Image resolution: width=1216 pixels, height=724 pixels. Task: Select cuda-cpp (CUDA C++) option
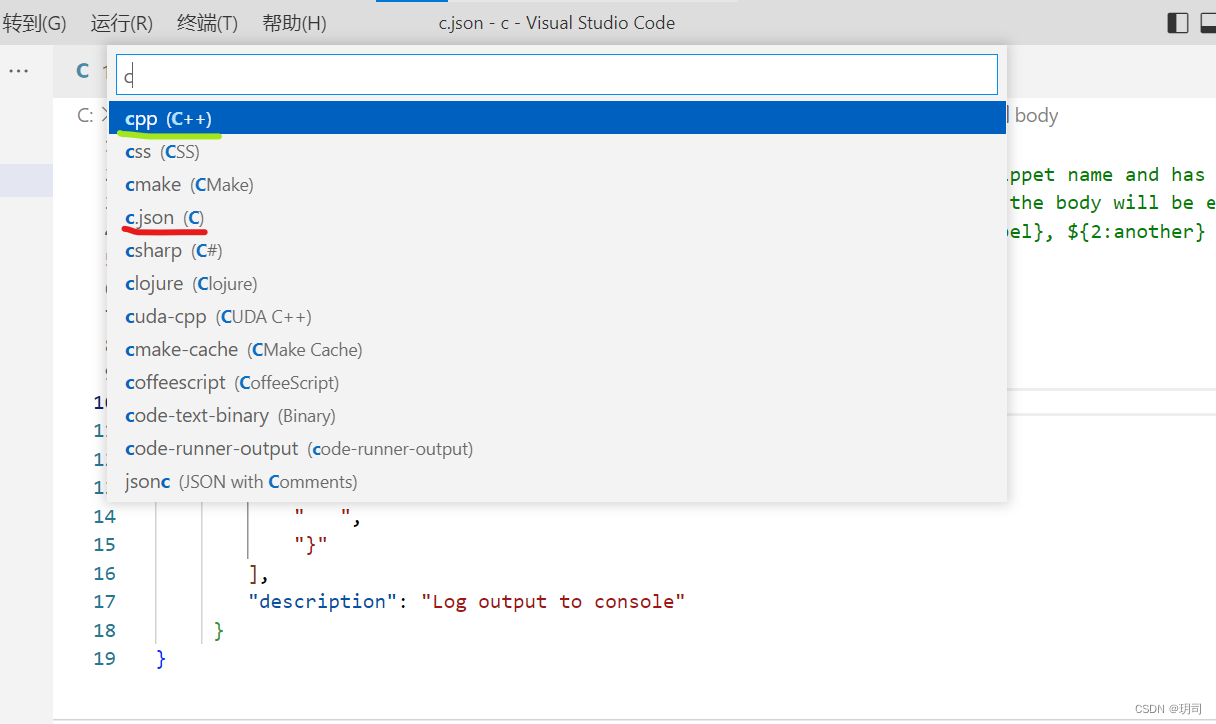pyautogui.click(x=557, y=317)
